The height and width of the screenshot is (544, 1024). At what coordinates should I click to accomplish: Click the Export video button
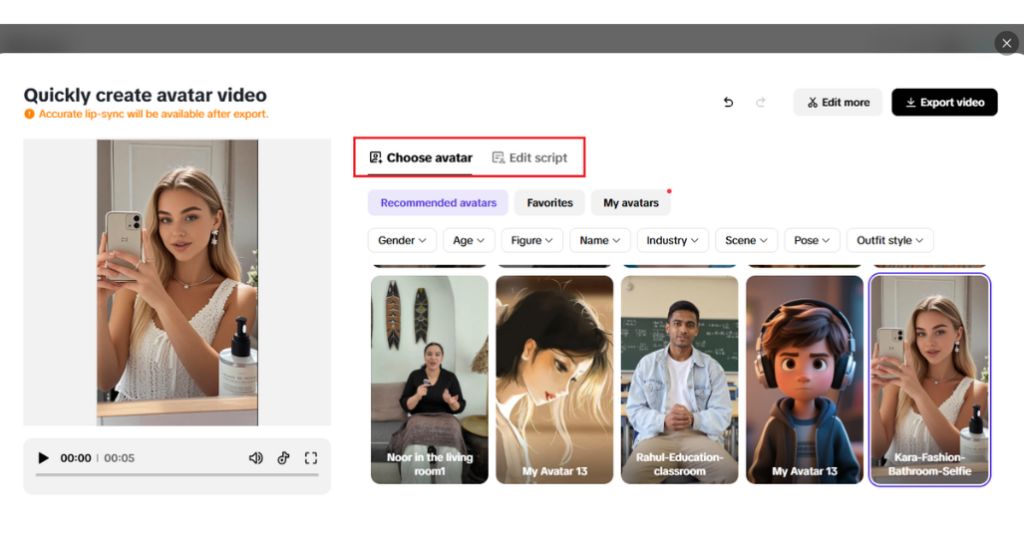[x=944, y=102]
